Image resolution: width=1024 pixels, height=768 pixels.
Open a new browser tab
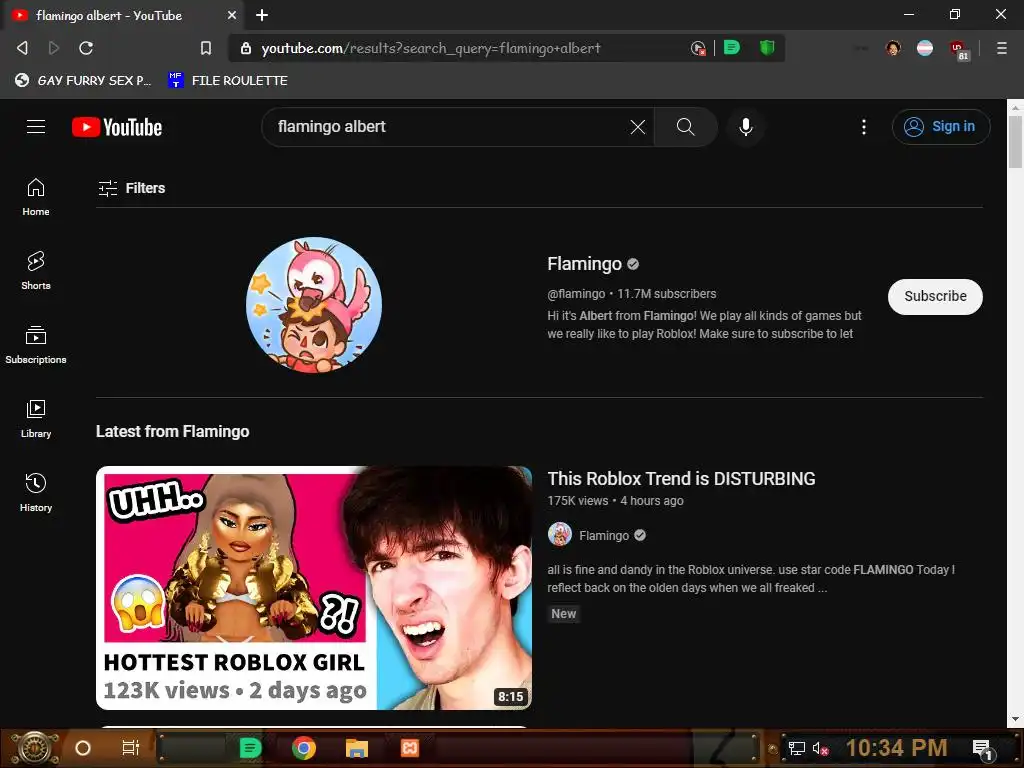point(262,15)
